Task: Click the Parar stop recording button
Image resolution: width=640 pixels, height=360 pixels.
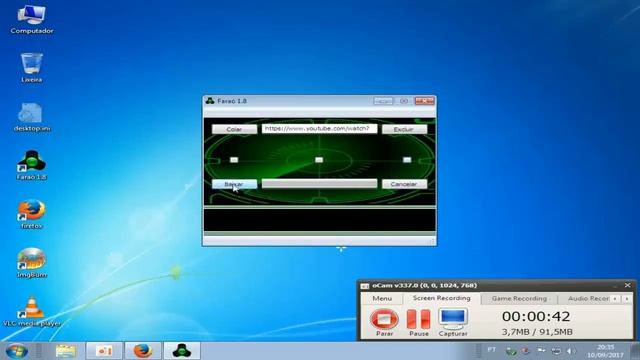Action: (x=384, y=322)
